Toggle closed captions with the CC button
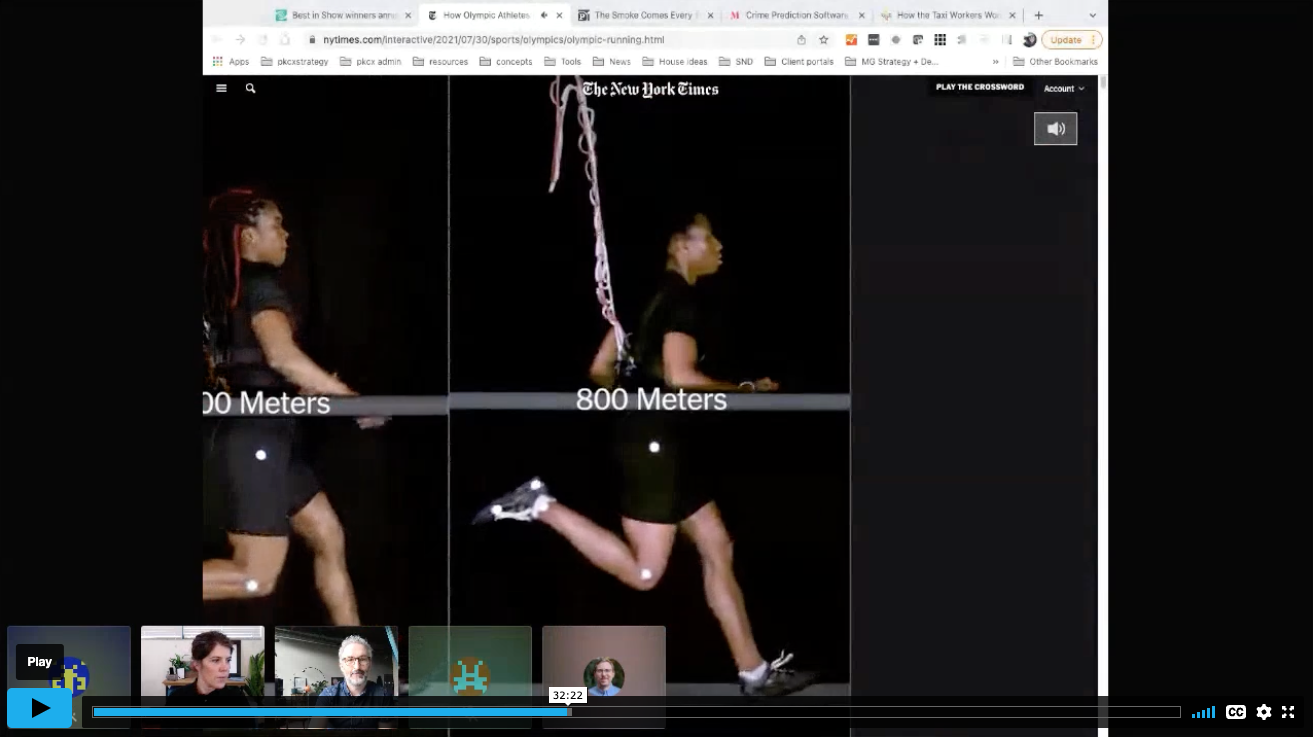This screenshot has height=737, width=1313. pos(1234,712)
